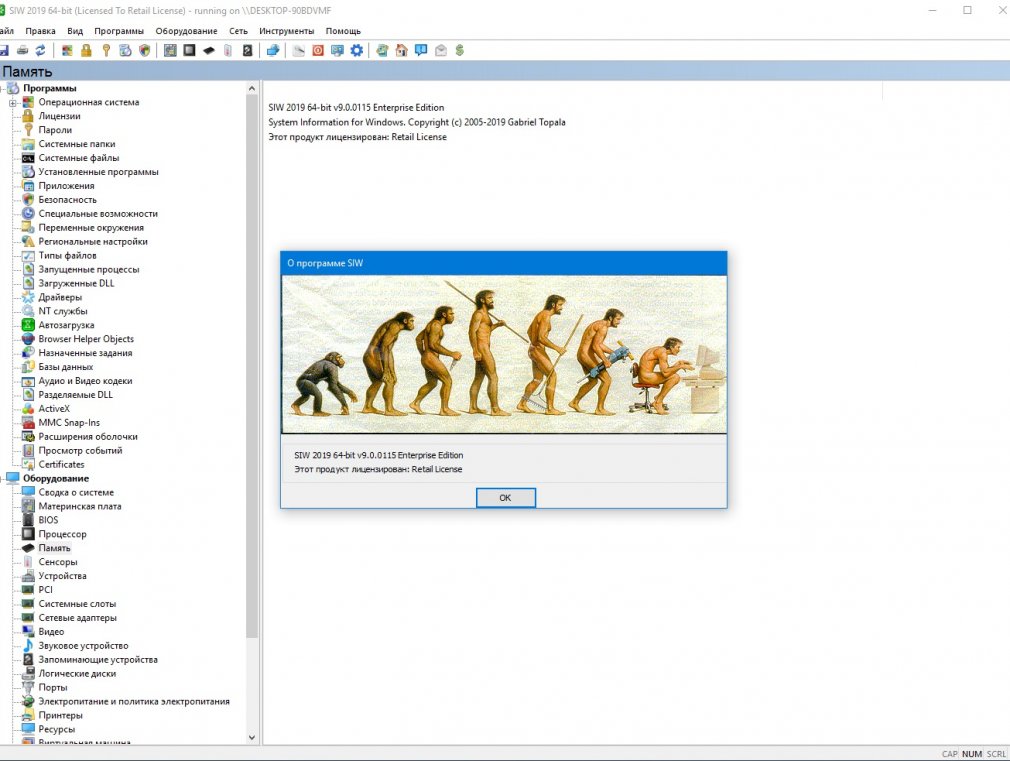
Task: Click the security shield toolbar icon
Action: tap(144, 50)
